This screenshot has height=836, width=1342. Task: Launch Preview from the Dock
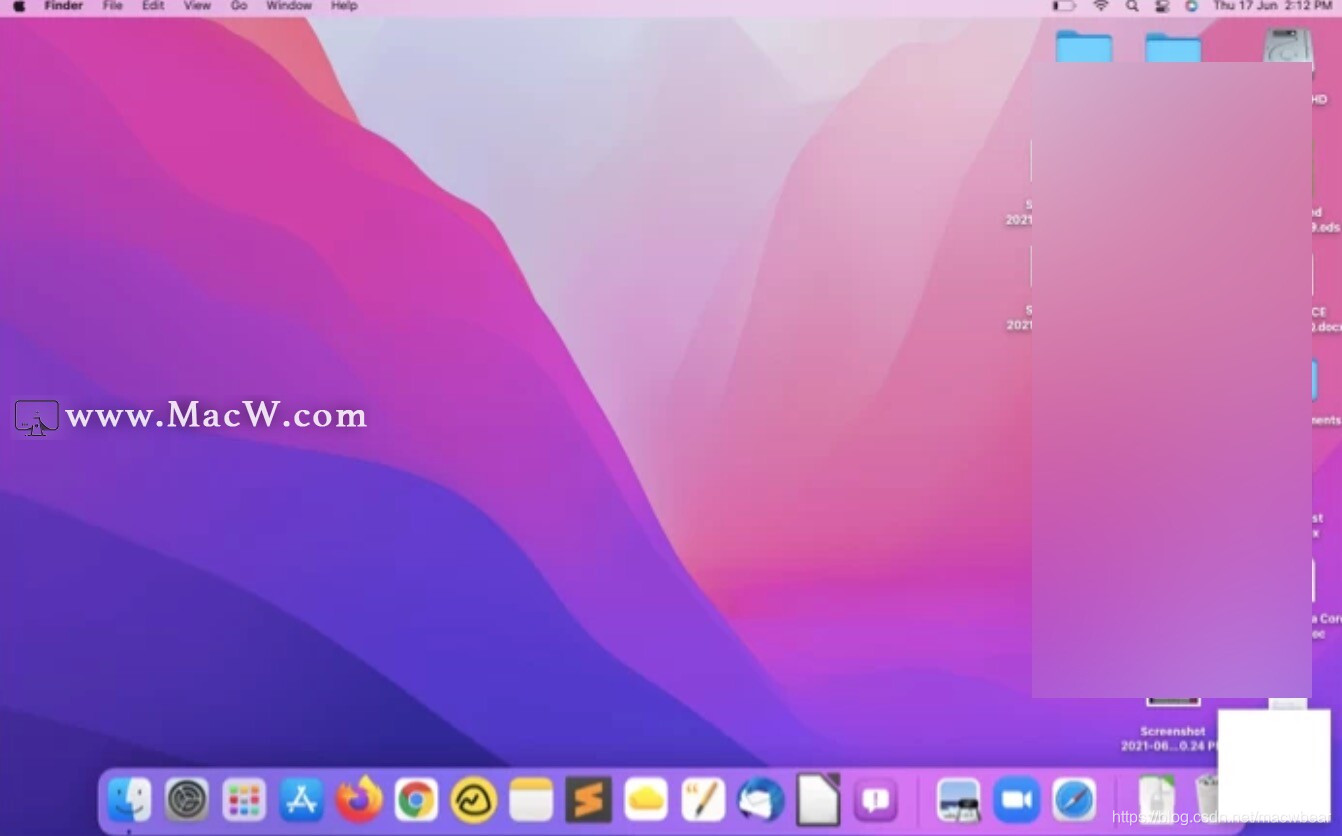(x=958, y=800)
